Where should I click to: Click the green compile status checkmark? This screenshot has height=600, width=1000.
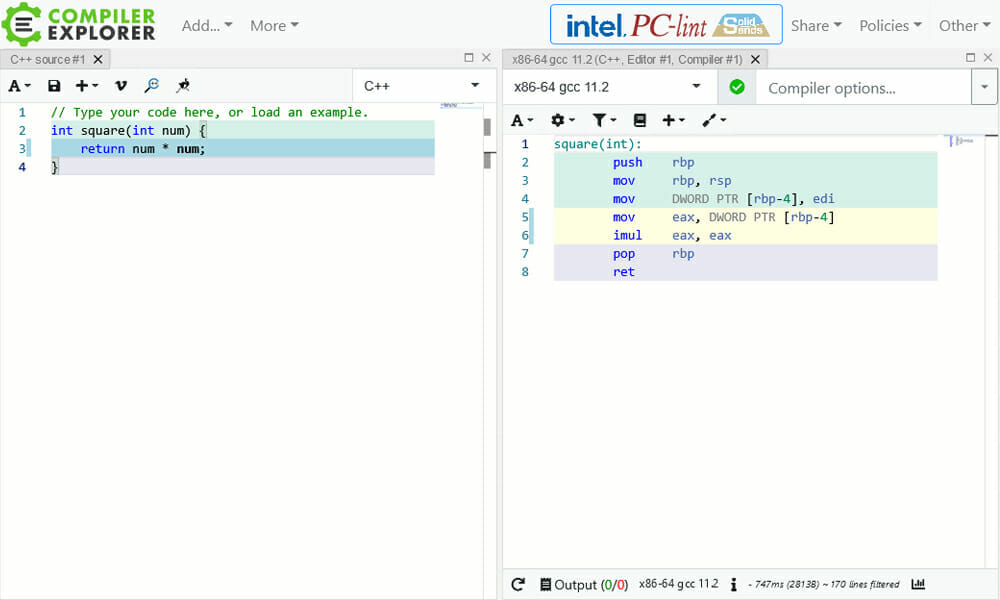737,88
